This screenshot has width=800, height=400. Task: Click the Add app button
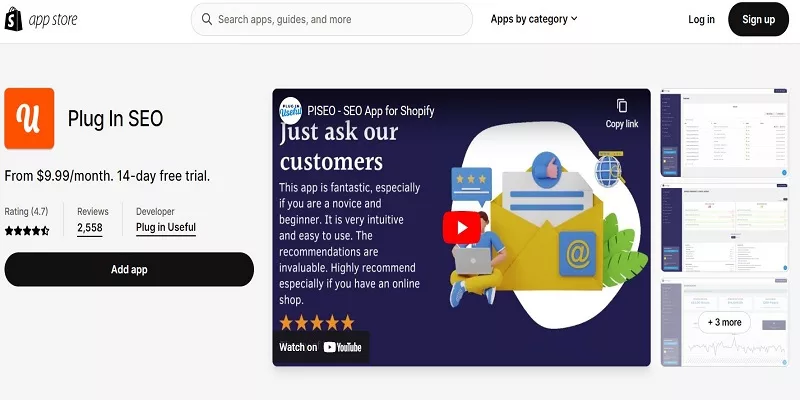click(129, 269)
